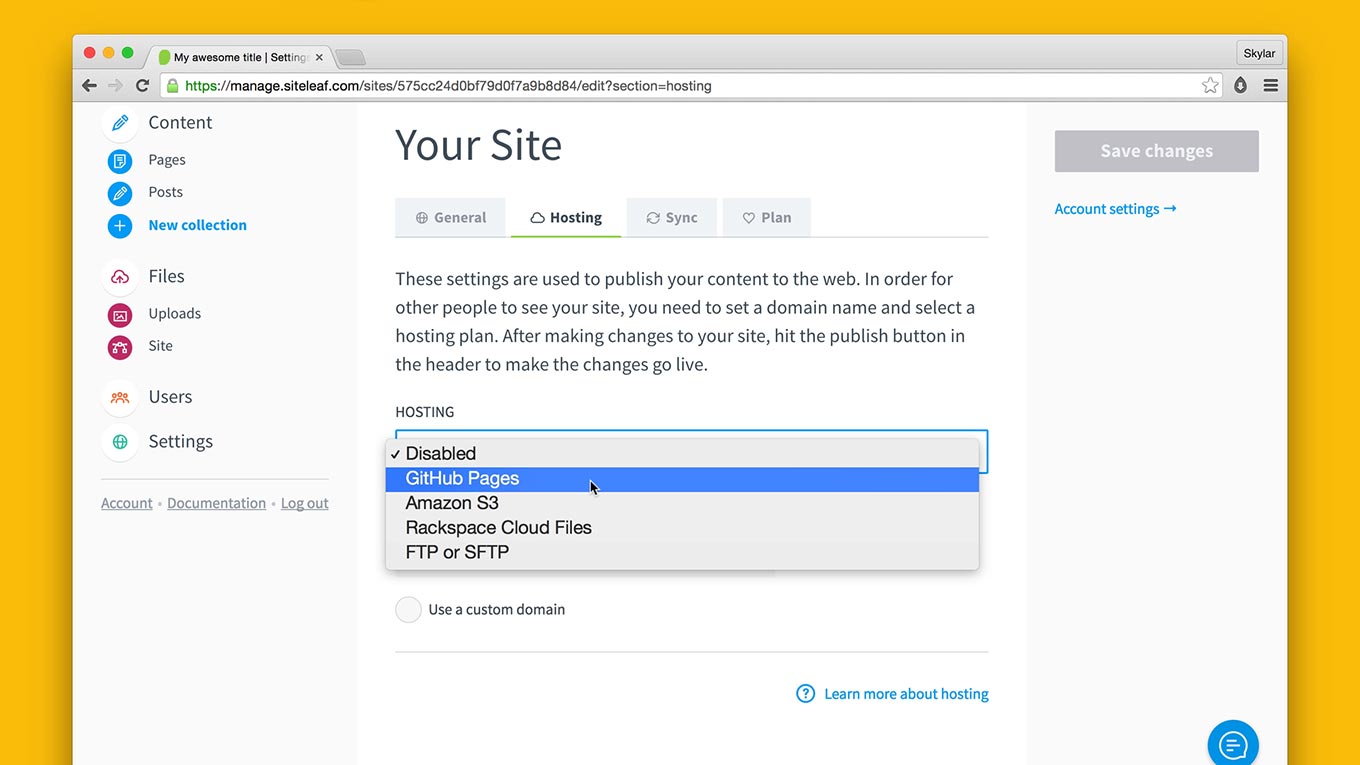1360x765 pixels.
Task: Select FTP or SFTP hosting option
Action: [x=682, y=552]
